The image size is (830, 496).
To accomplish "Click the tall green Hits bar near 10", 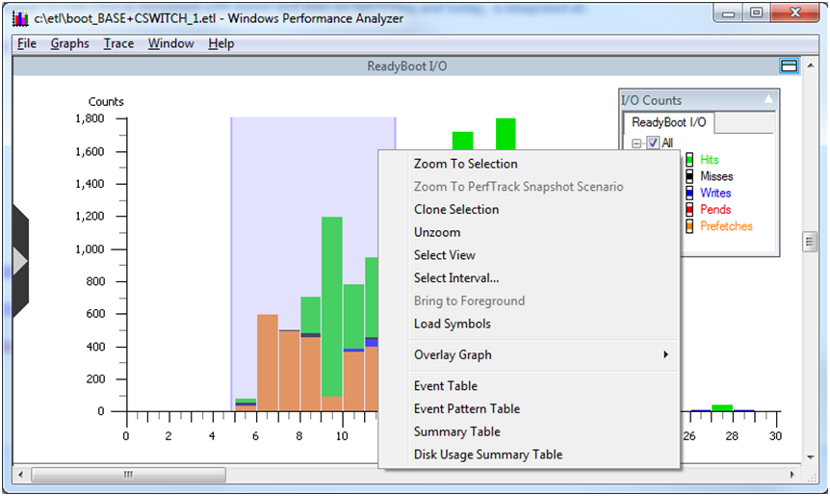I will point(332,306).
